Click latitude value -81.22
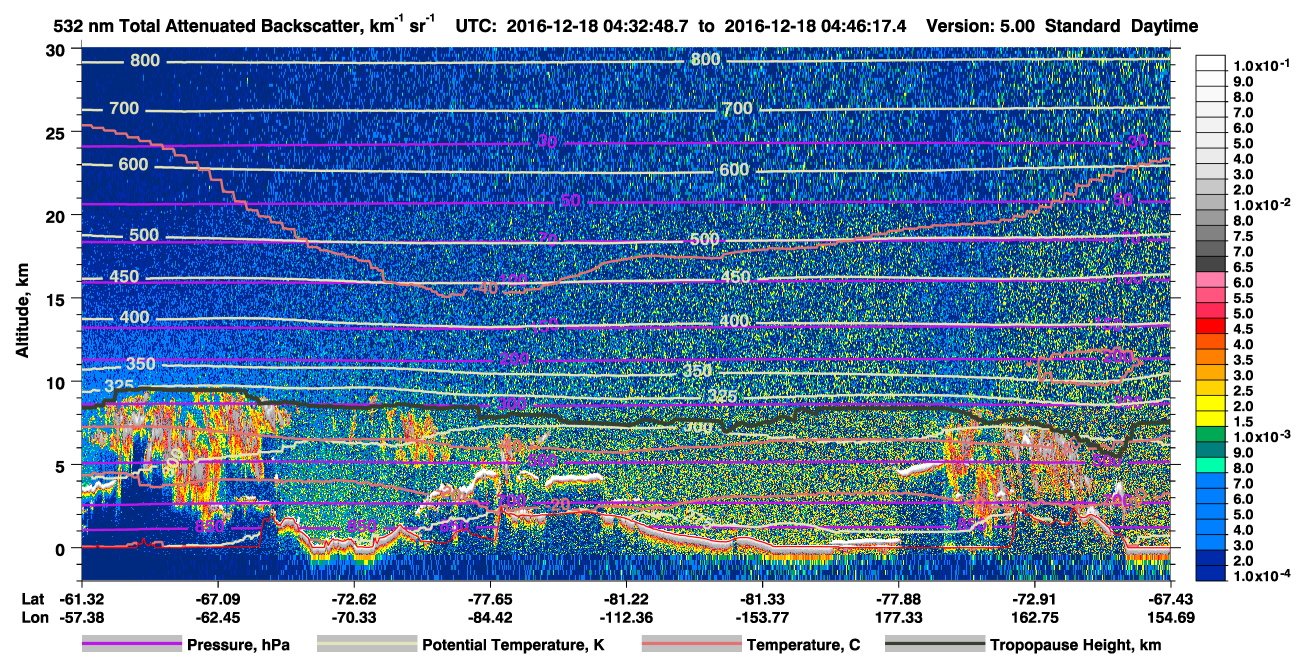This screenshot has width=1300, height=667. (625, 599)
